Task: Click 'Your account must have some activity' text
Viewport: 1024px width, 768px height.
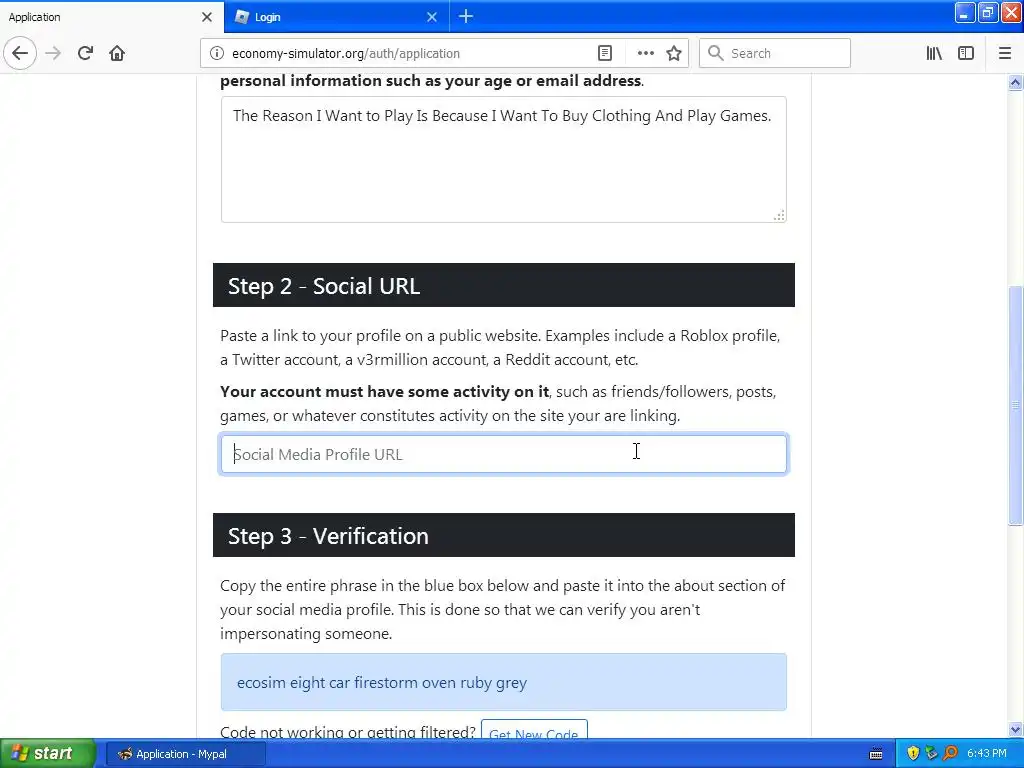Action: click(385, 391)
